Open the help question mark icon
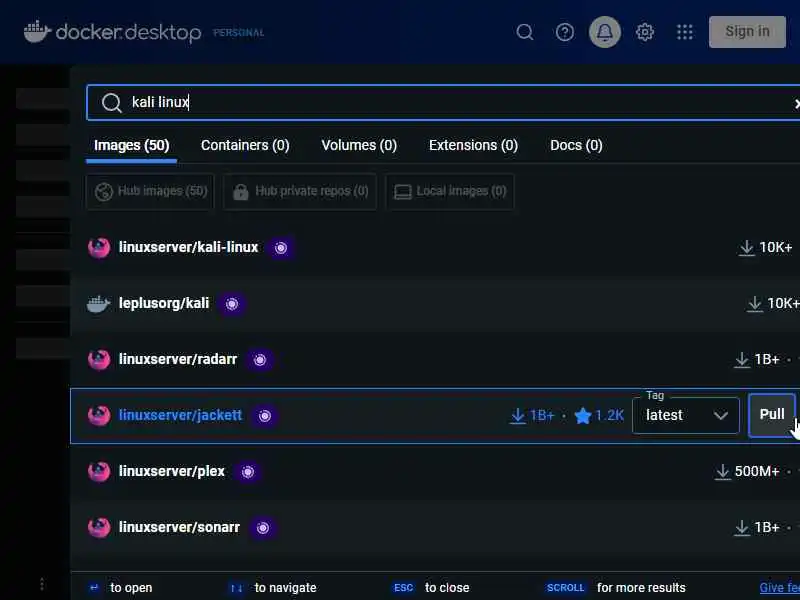The height and width of the screenshot is (600, 800). coord(564,32)
